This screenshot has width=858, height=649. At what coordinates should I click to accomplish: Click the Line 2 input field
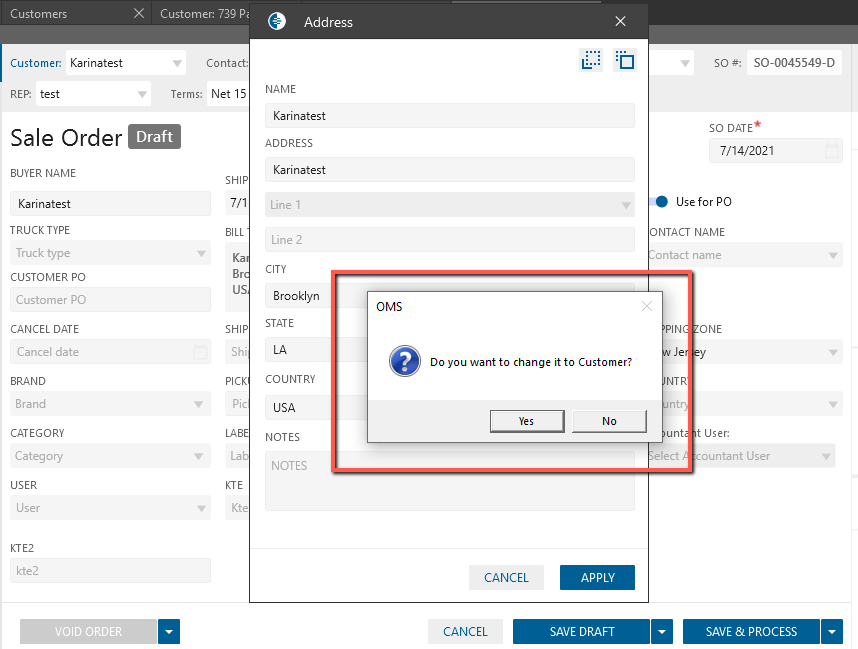[450, 240]
